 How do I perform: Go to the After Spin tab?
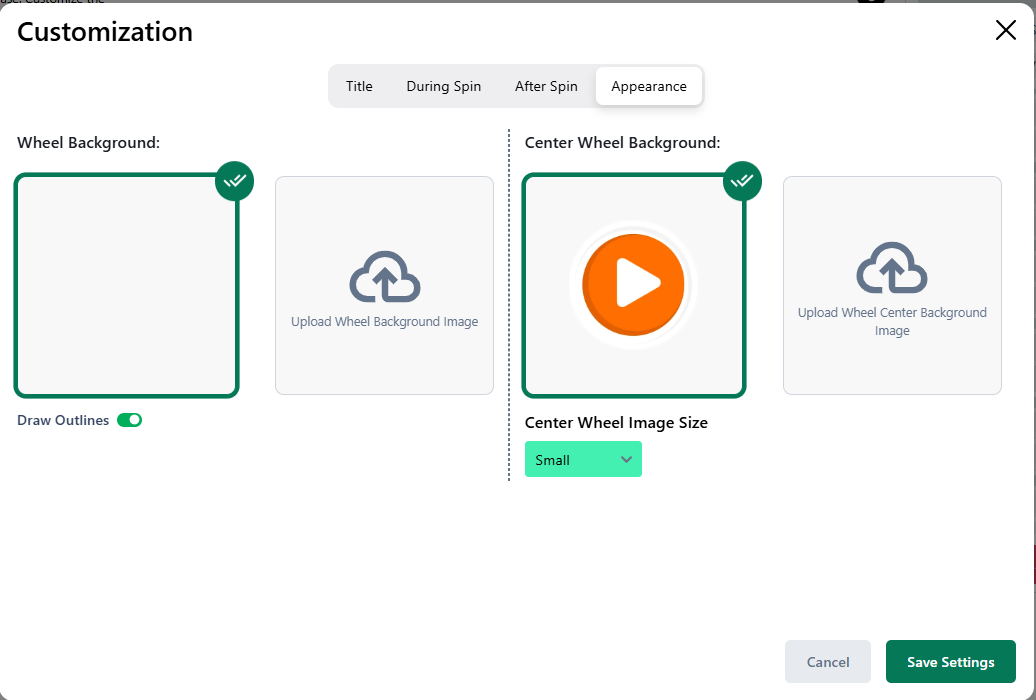(546, 86)
